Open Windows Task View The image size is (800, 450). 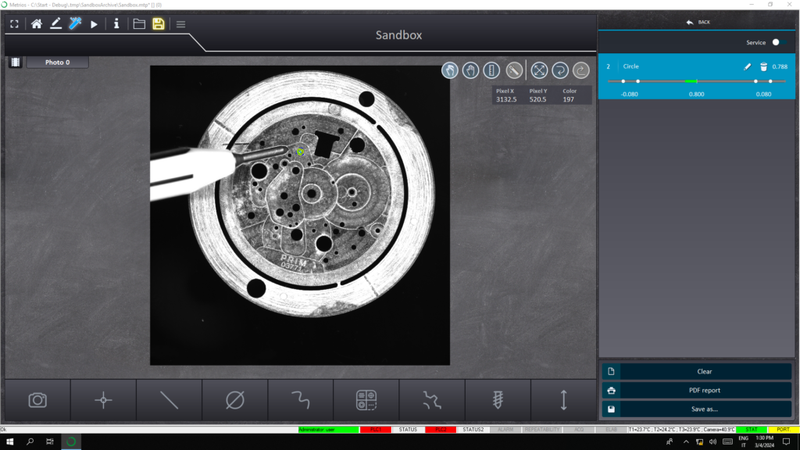pyautogui.click(x=50, y=442)
